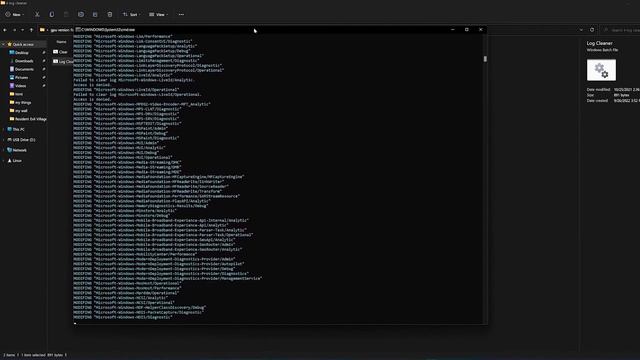Viewport: 640px width, 360px height.
Task: Click the Cut scissors icon in File Explorer
Action: tap(37, 15)
